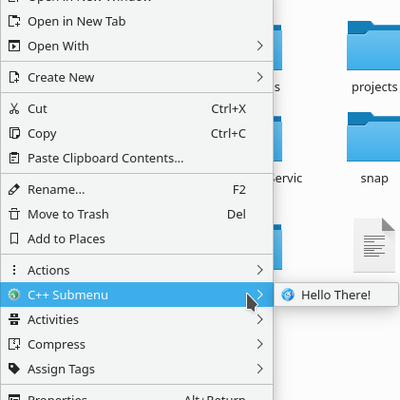Screen dimensions: 400x400
Task: Expand the Assign Tags submenu chevron
Action: pos(260,368)
